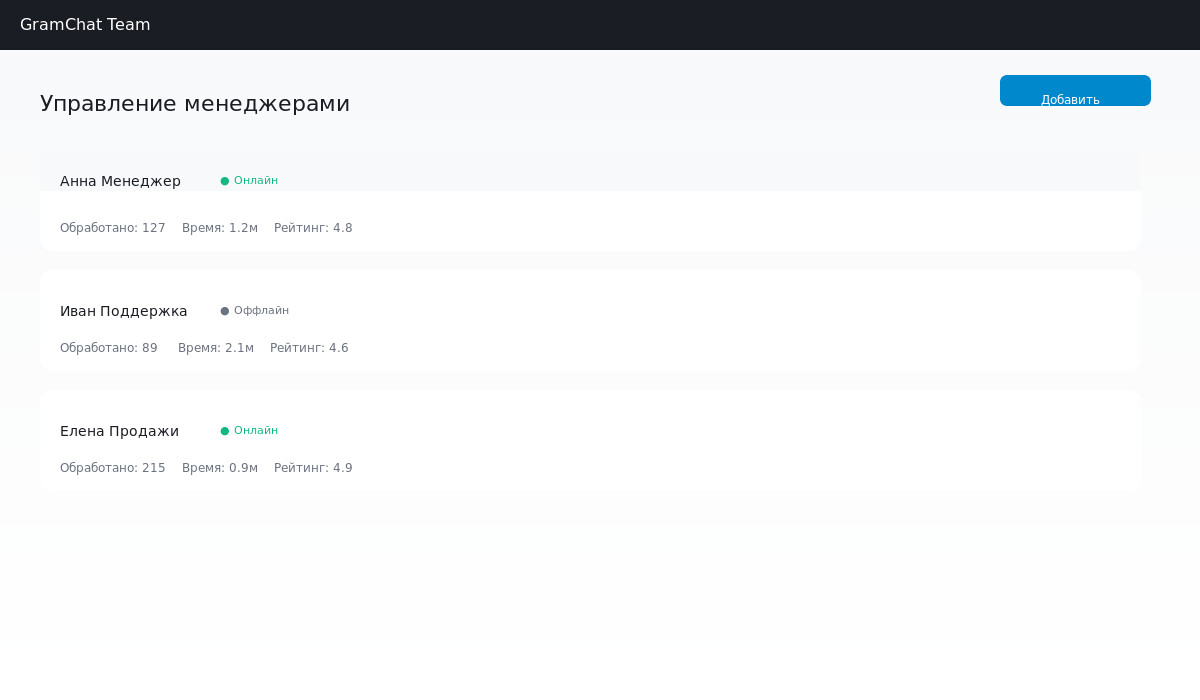Click the grey offline dot for Иван Поддержка
The height and width of the screenshot is (700, 1200).
[x=225, y=311]
